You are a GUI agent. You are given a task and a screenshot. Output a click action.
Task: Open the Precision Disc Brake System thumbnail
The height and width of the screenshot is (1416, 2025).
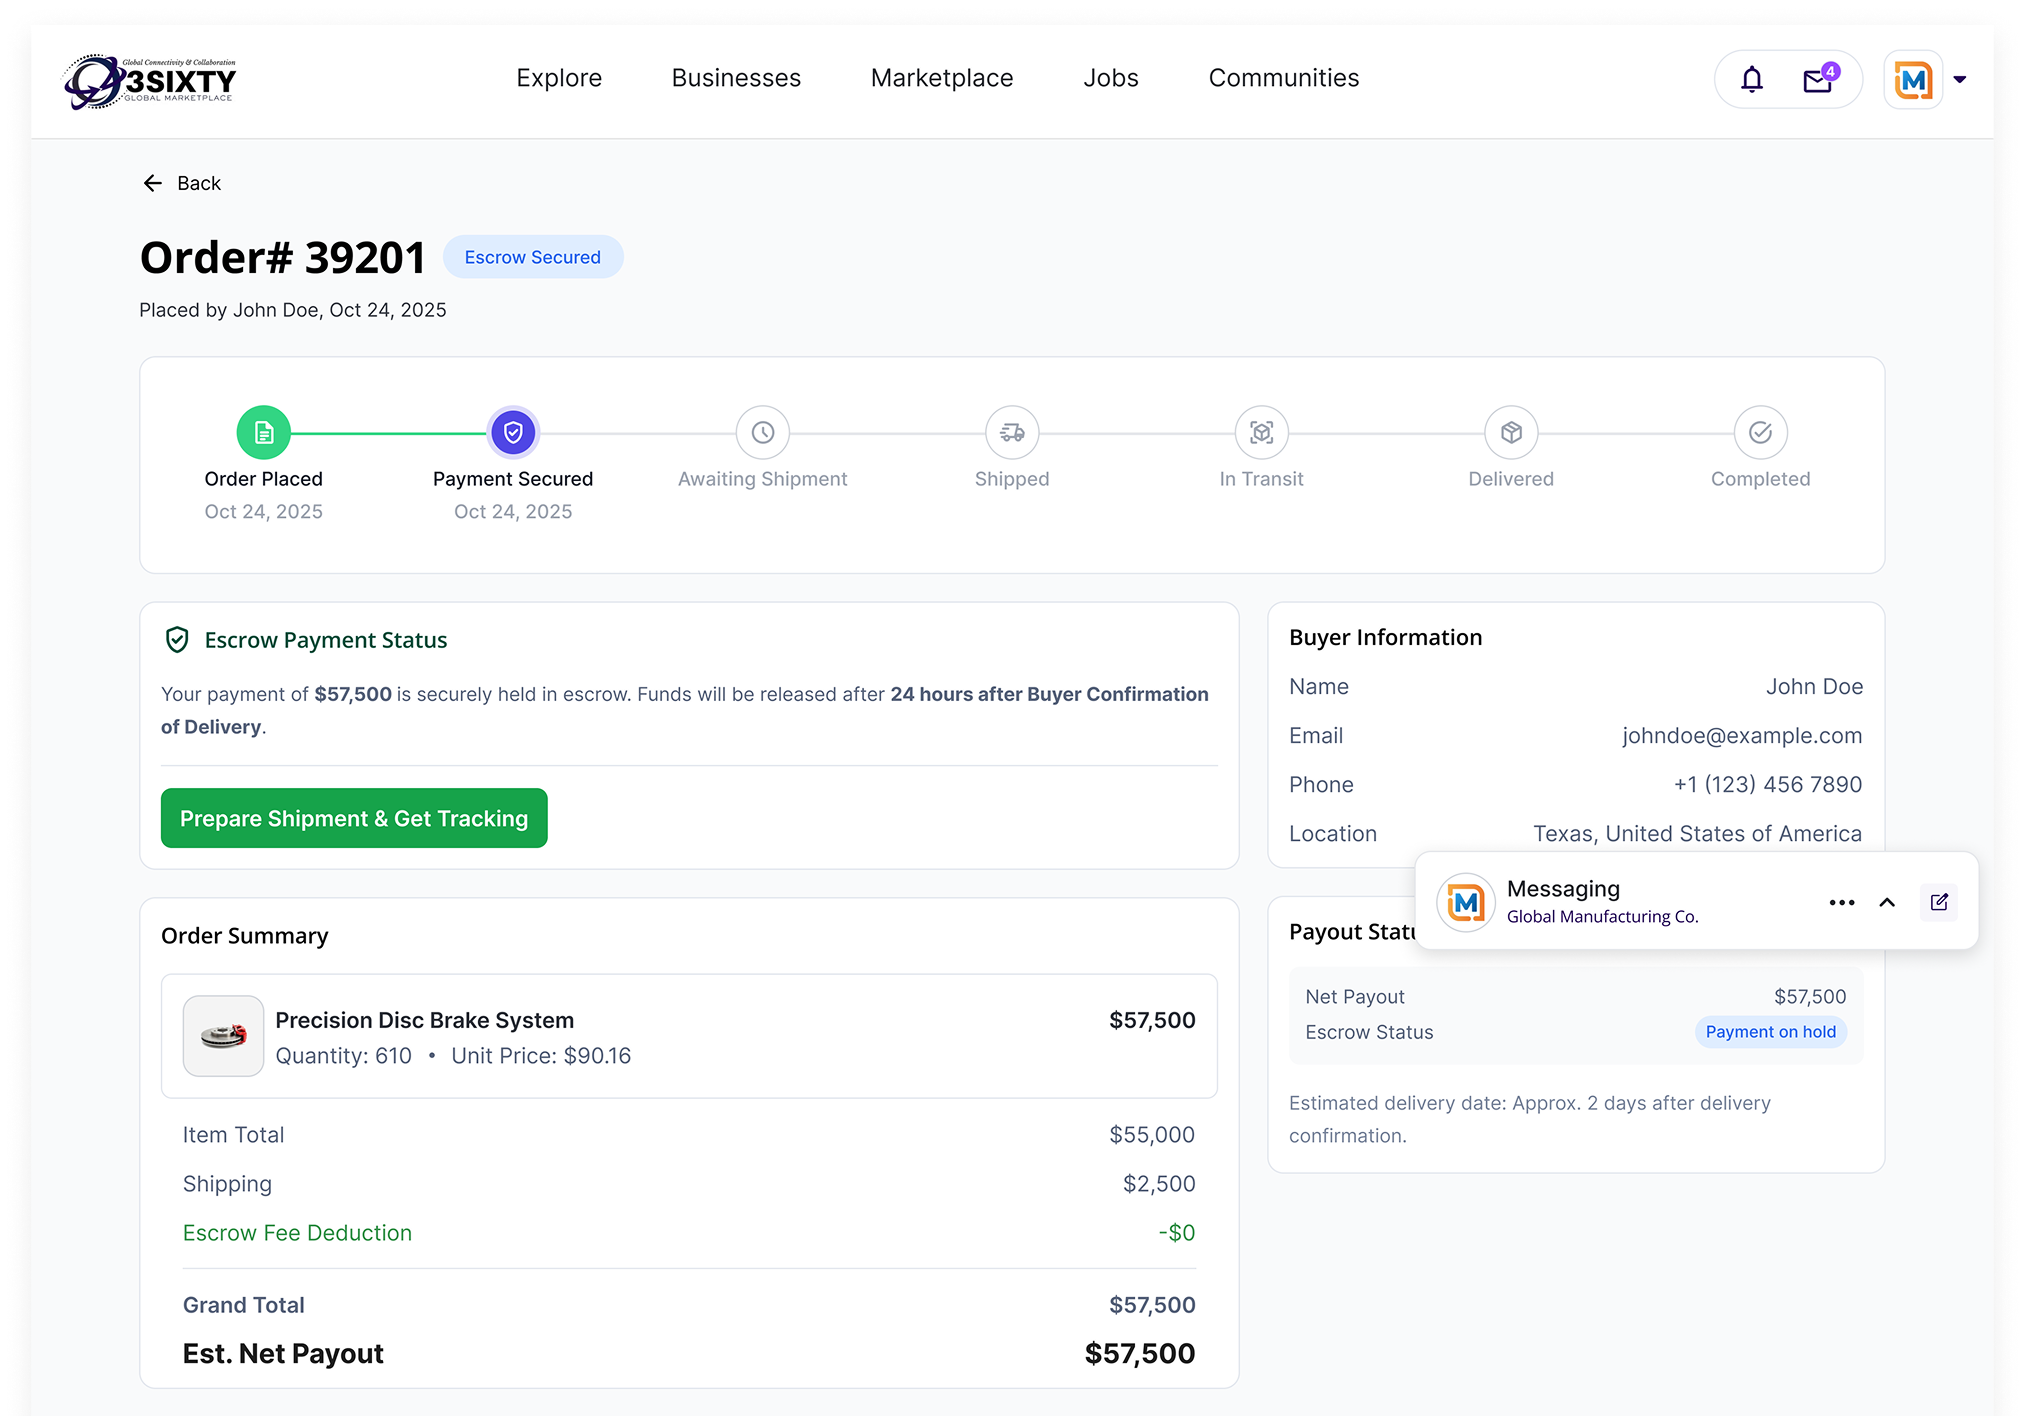click(223, 1036)
